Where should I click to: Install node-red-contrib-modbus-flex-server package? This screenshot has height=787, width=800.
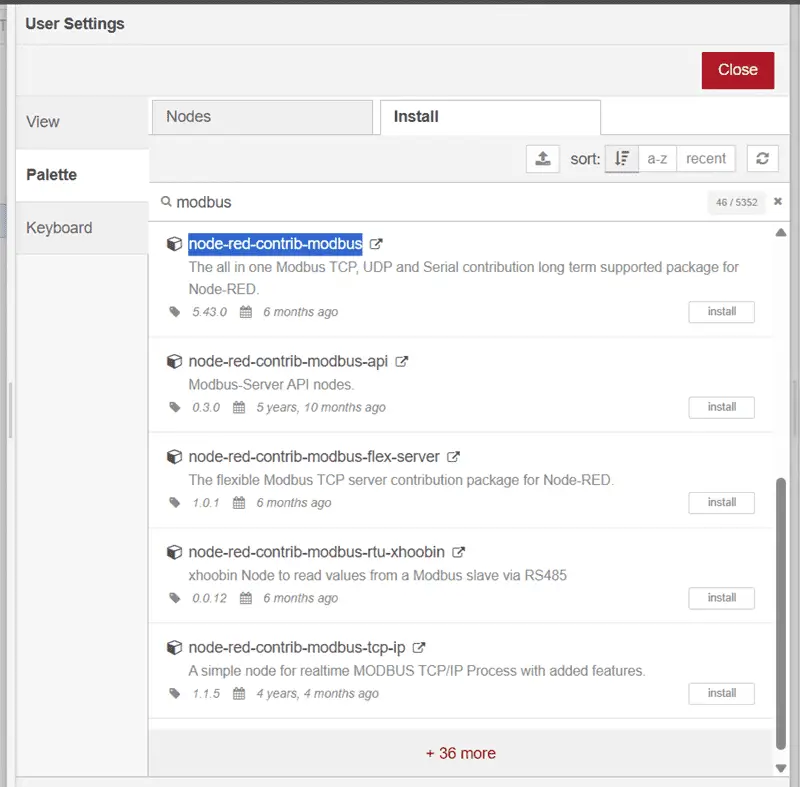(721, 502)
